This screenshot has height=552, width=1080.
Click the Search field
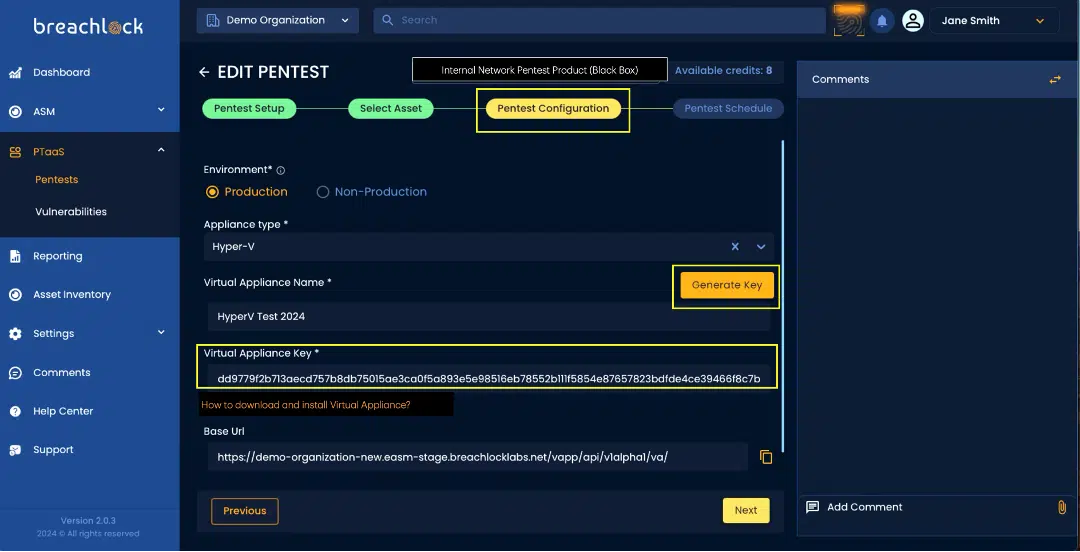click(x=599, y=21)
